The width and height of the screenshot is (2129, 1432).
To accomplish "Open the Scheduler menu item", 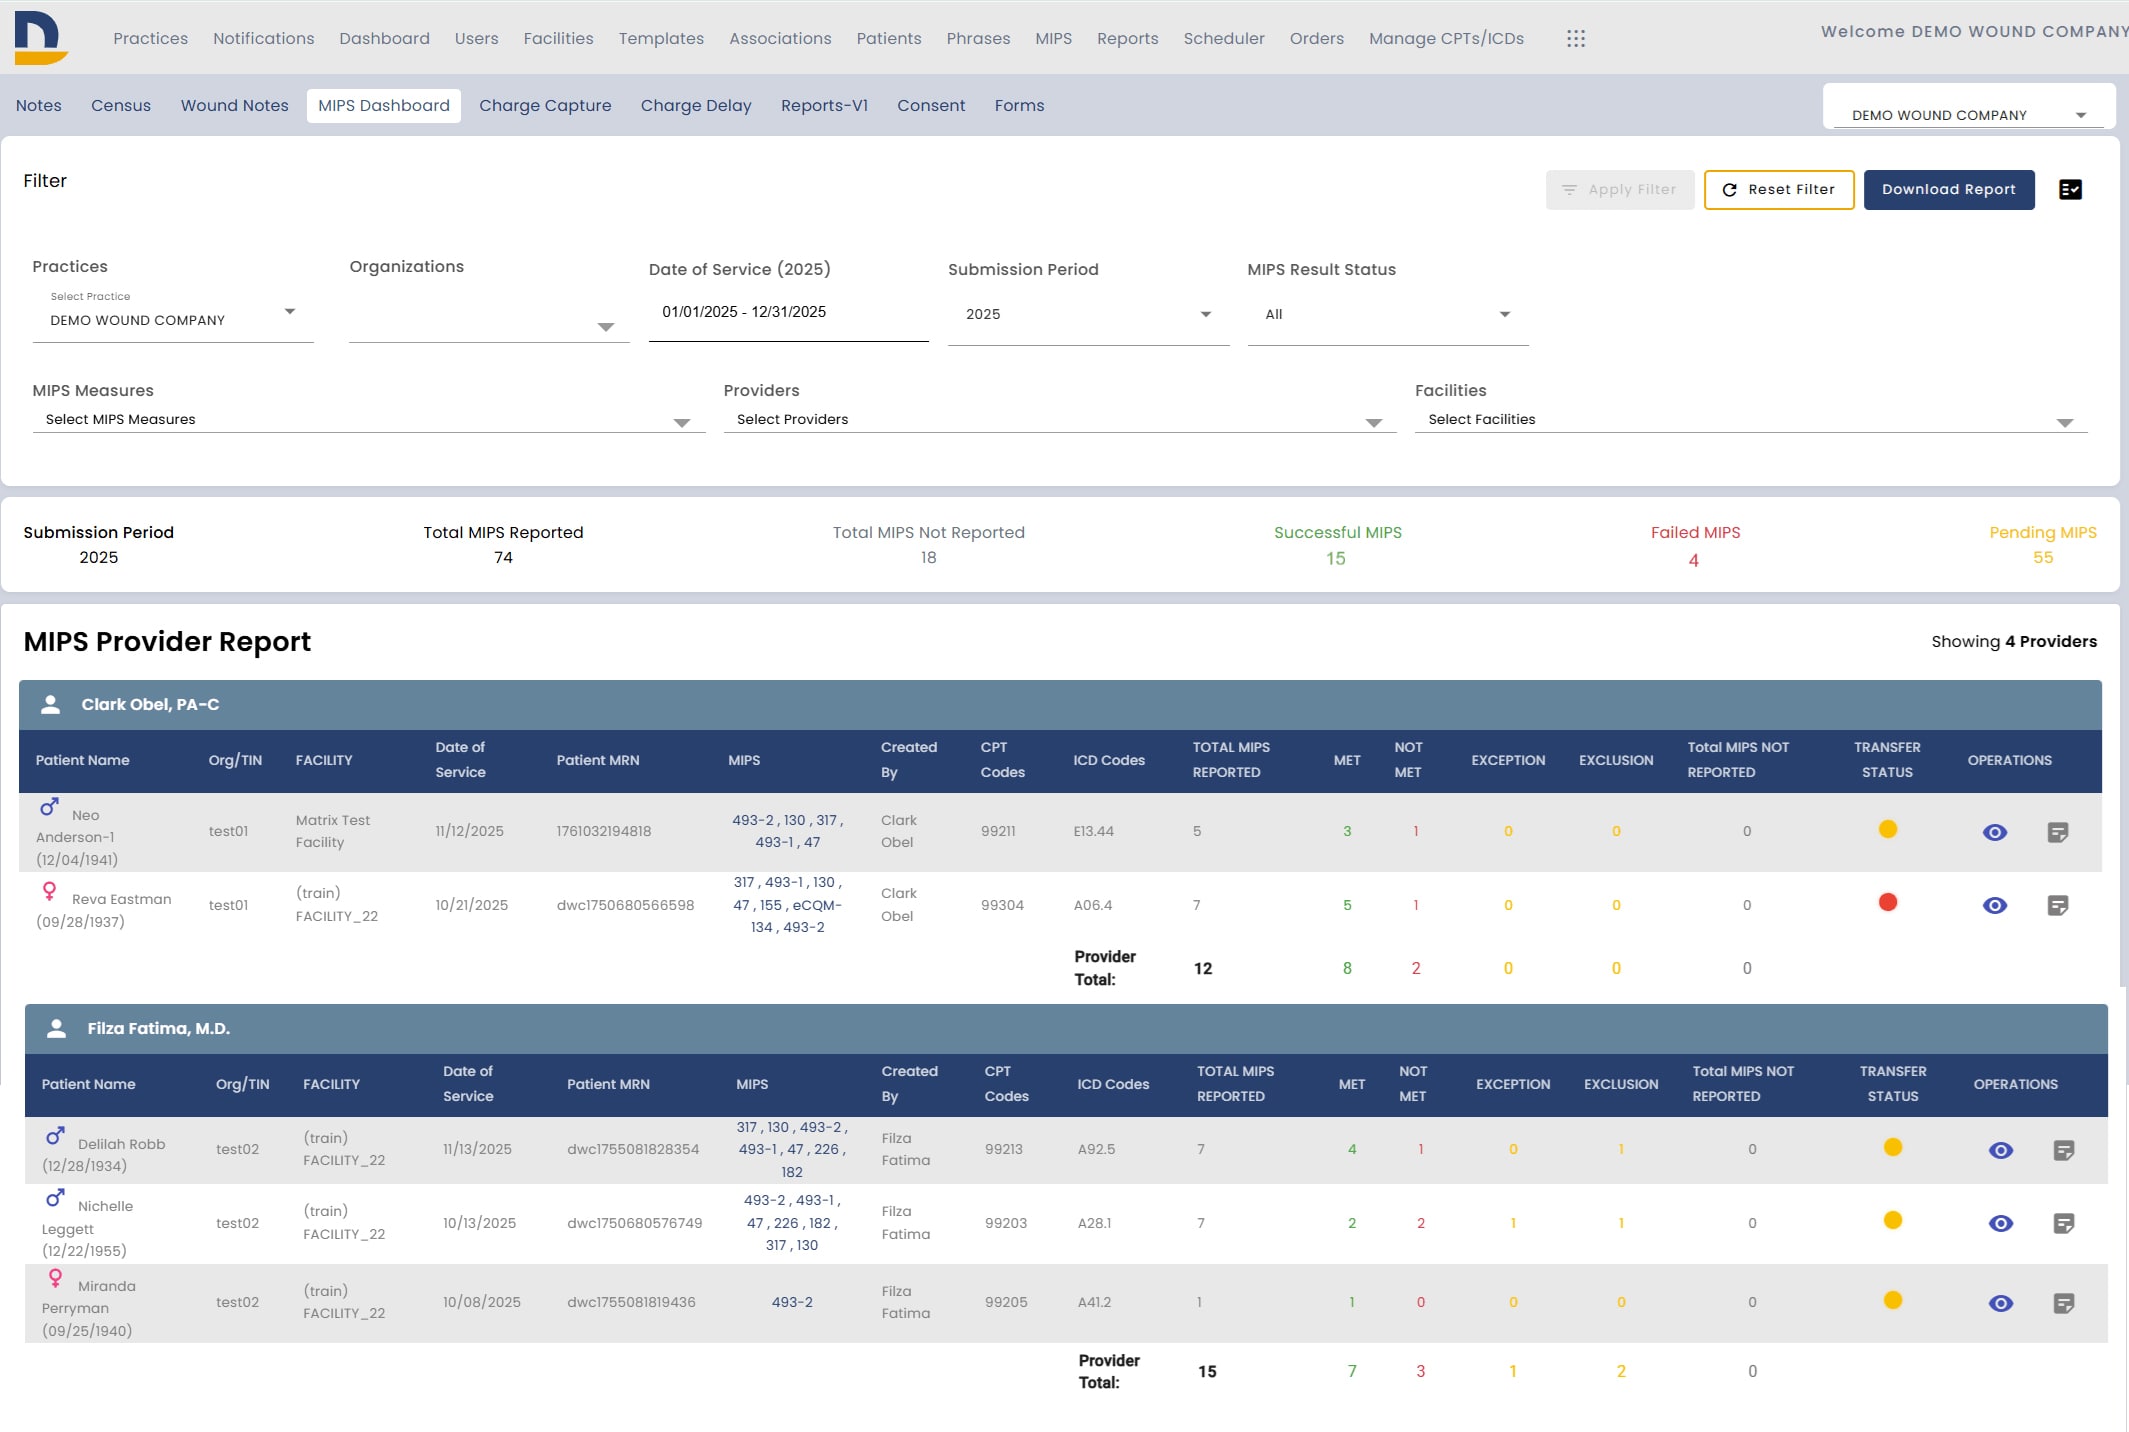I will point(1223,38).
